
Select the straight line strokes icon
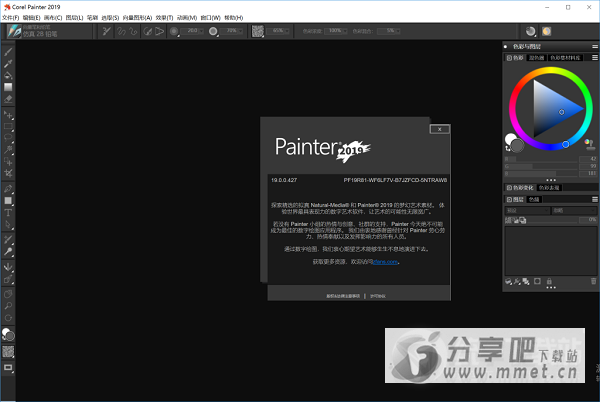(x=134, y=31)
